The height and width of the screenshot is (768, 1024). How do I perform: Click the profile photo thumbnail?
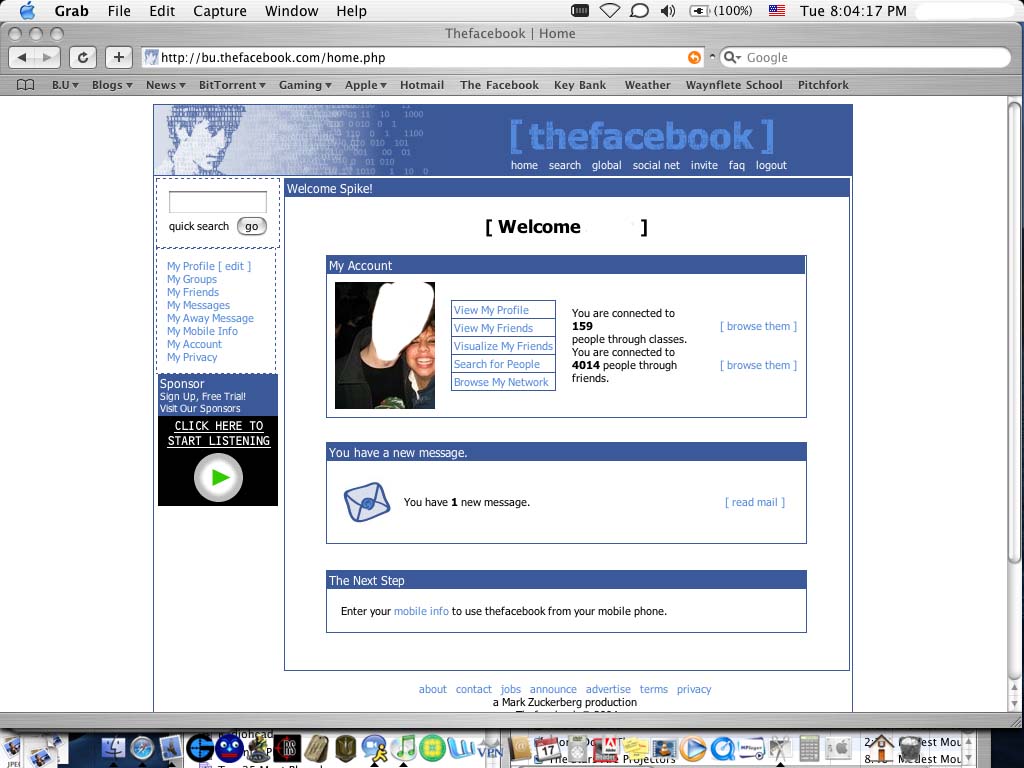tap(385, 345)
